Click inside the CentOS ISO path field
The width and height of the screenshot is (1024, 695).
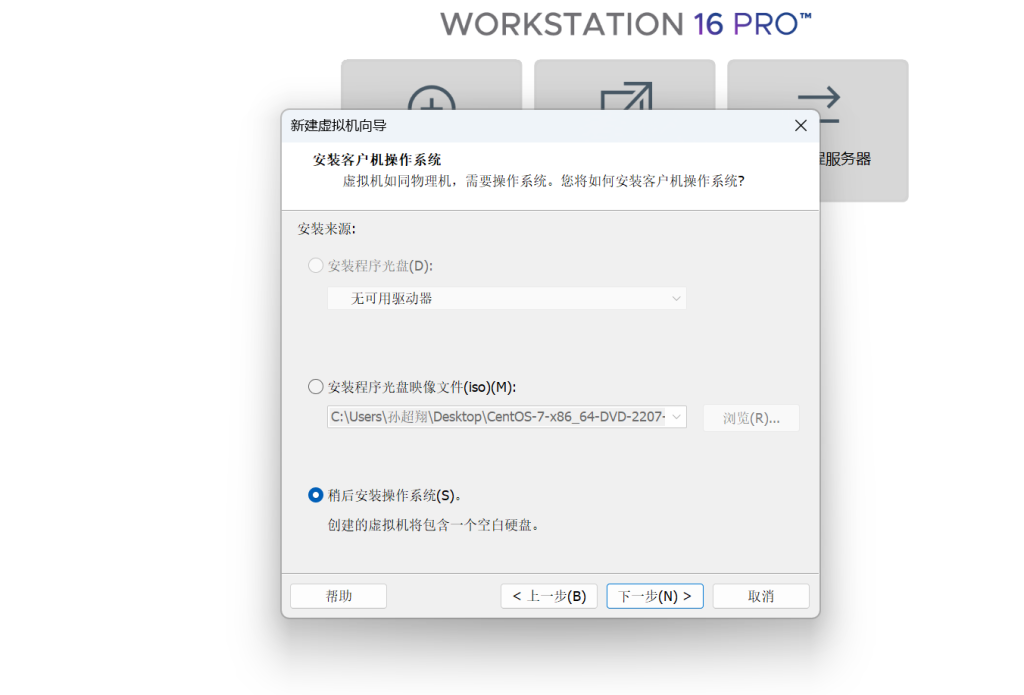[497, 417]
